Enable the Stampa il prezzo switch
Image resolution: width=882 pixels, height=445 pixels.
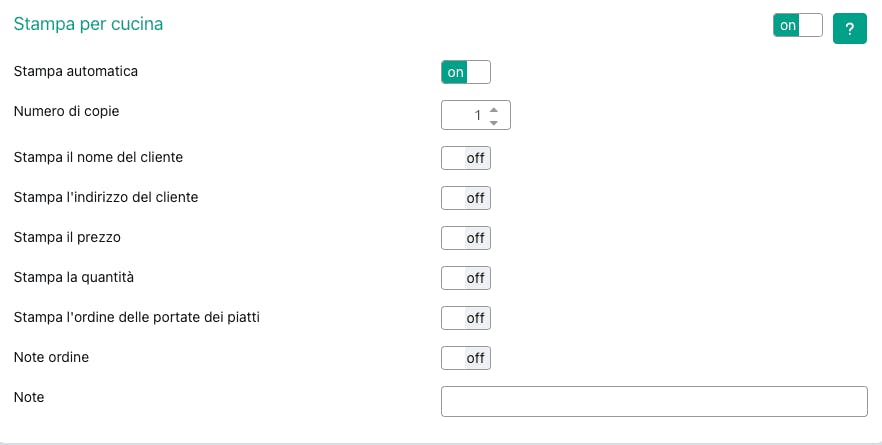(466, 238)
